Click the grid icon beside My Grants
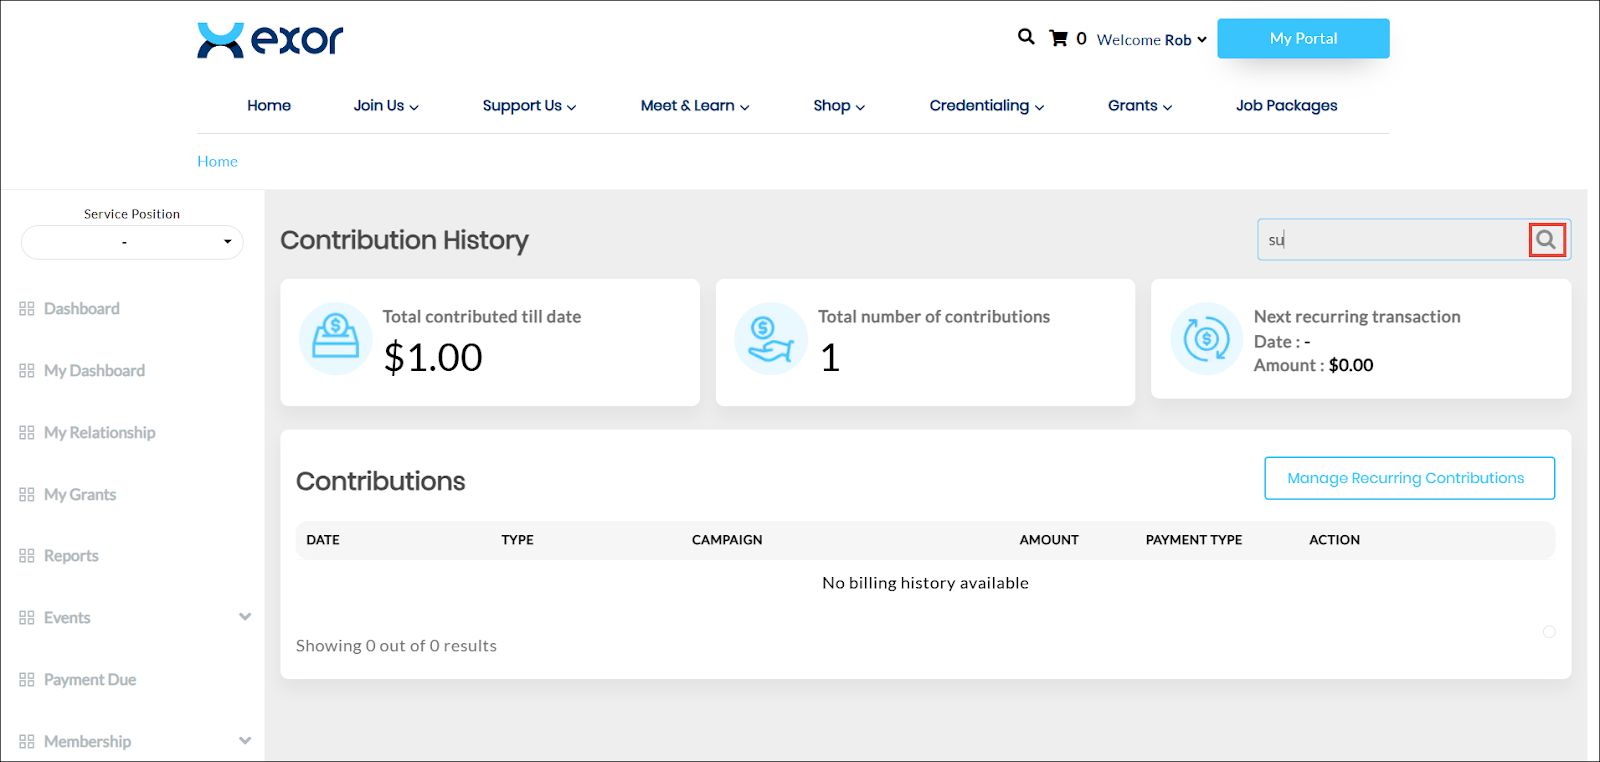1600x762 pixels. [27, 494]
